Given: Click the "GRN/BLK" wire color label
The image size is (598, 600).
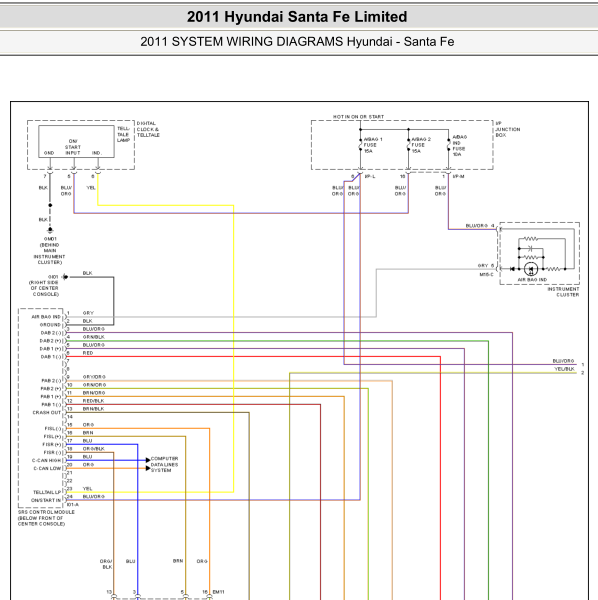Looking at the screenshot, I should click(x=93, y=337).
